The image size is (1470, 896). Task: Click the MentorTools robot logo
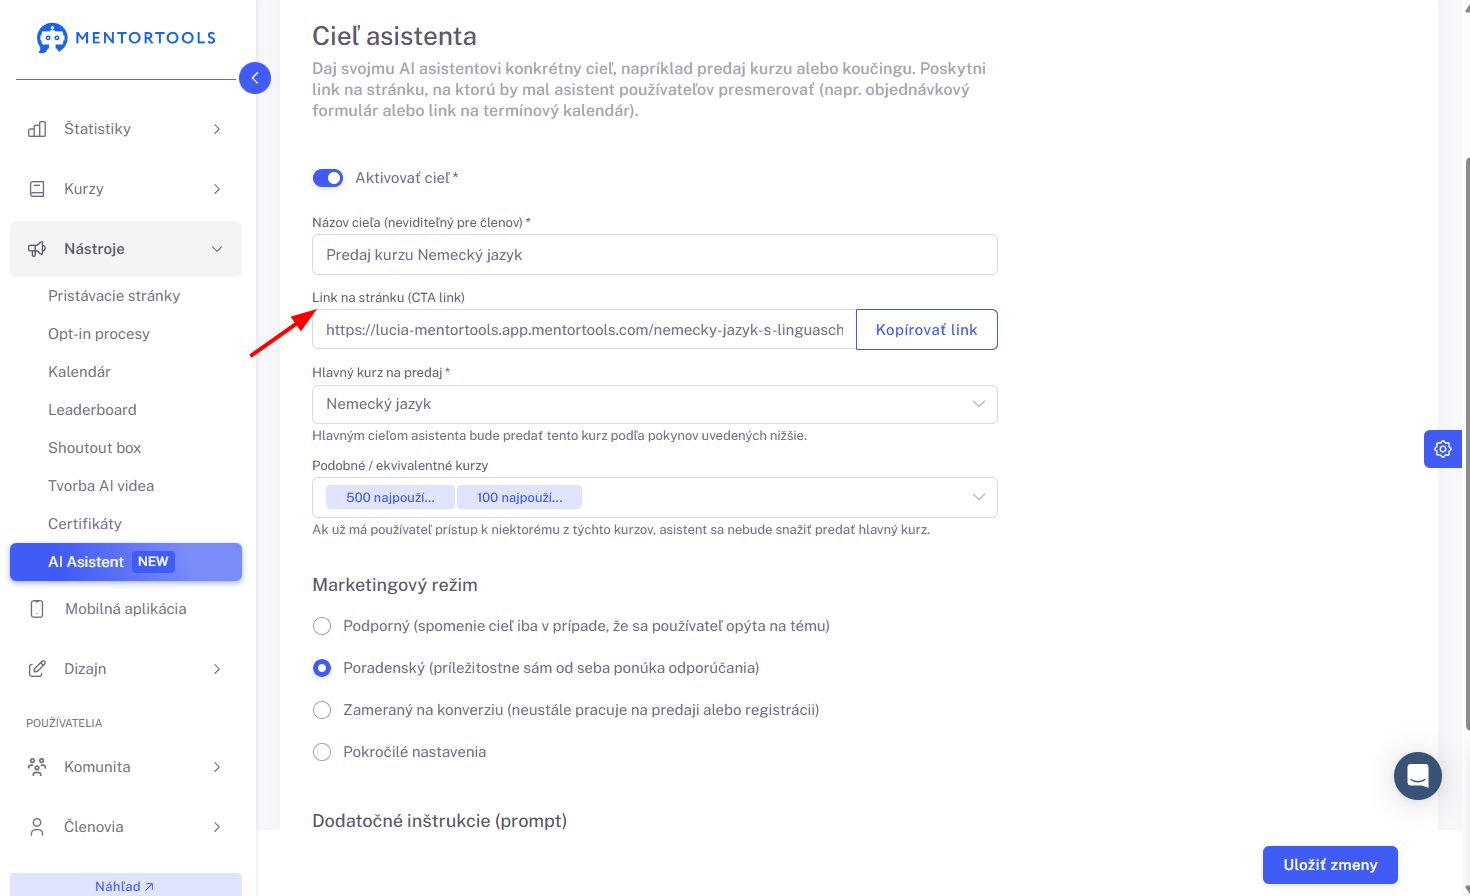coord(52,38)
